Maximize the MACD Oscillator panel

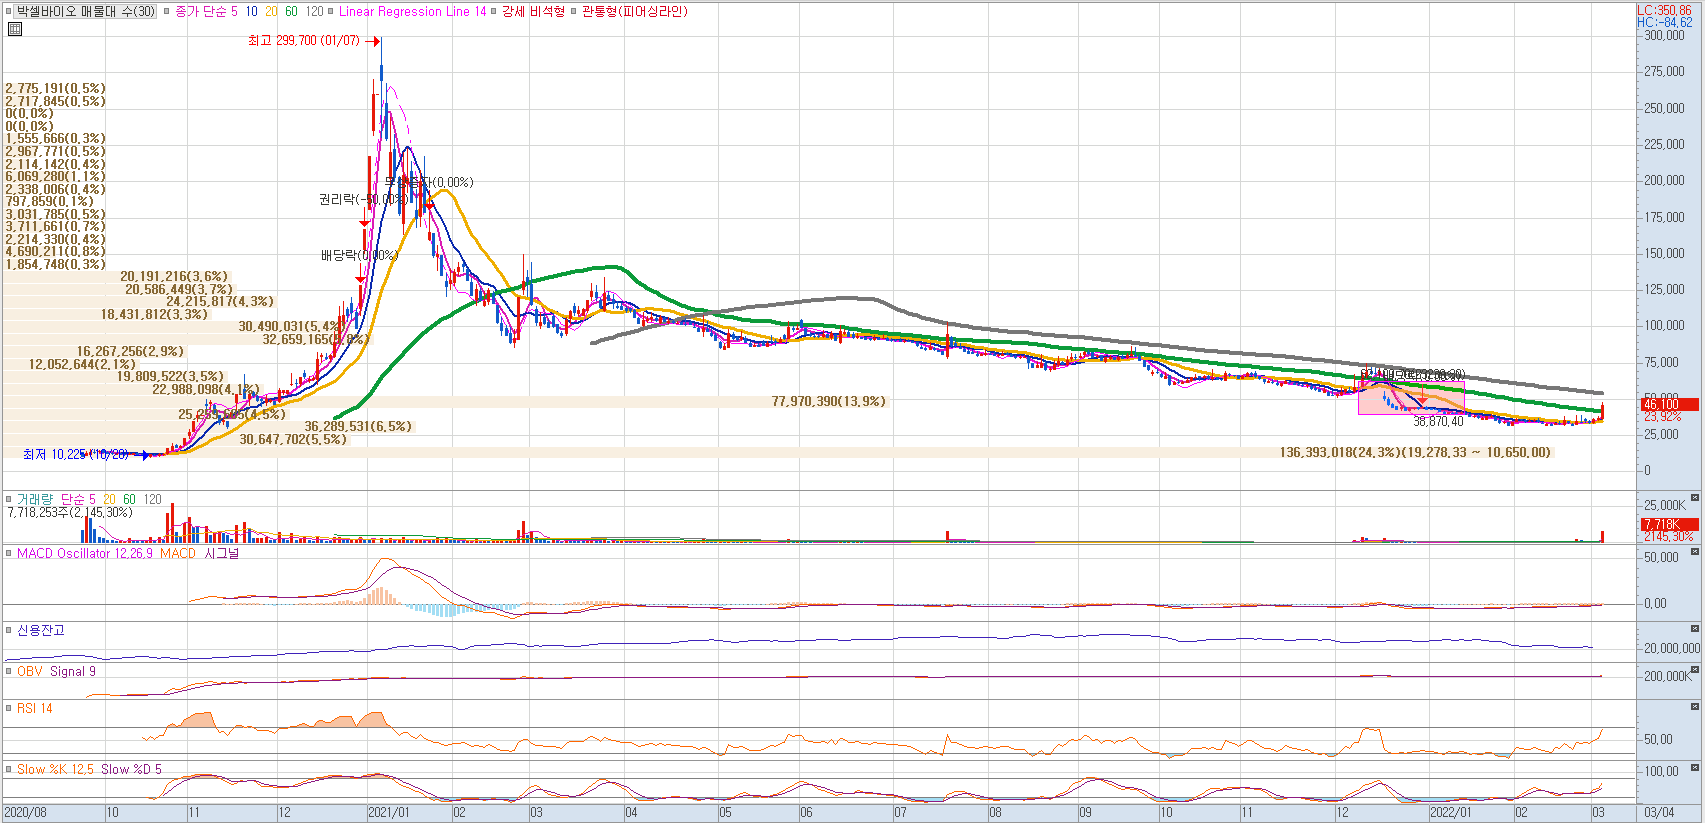tap(1695, 551)
